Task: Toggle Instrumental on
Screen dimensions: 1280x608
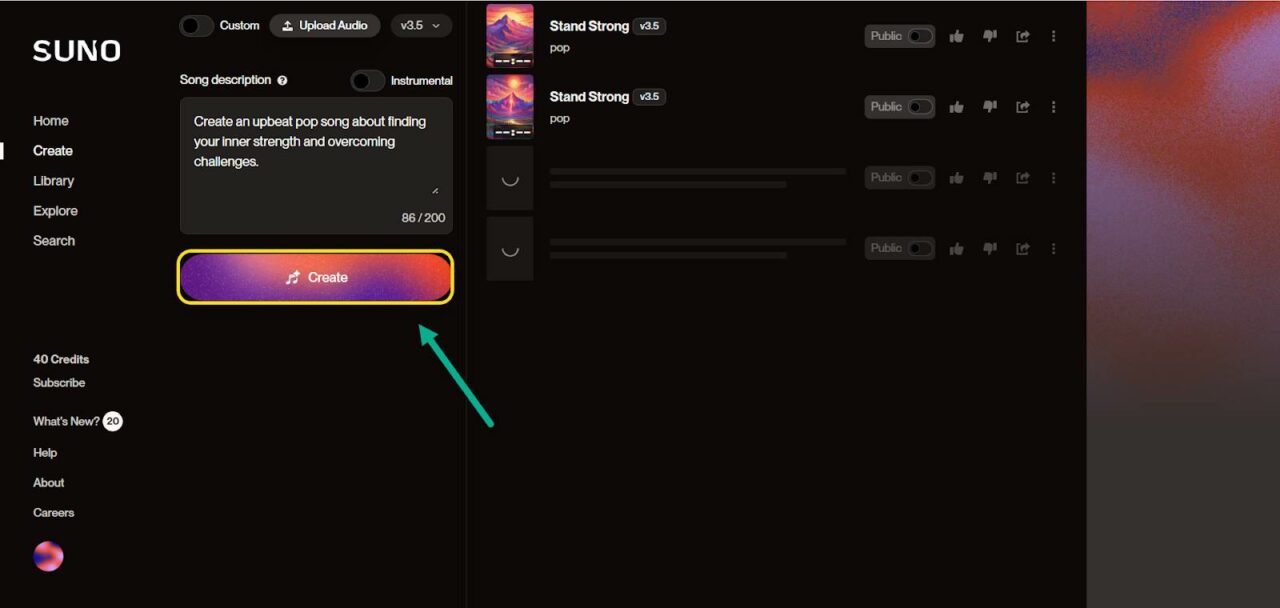Action: (367, 80)
